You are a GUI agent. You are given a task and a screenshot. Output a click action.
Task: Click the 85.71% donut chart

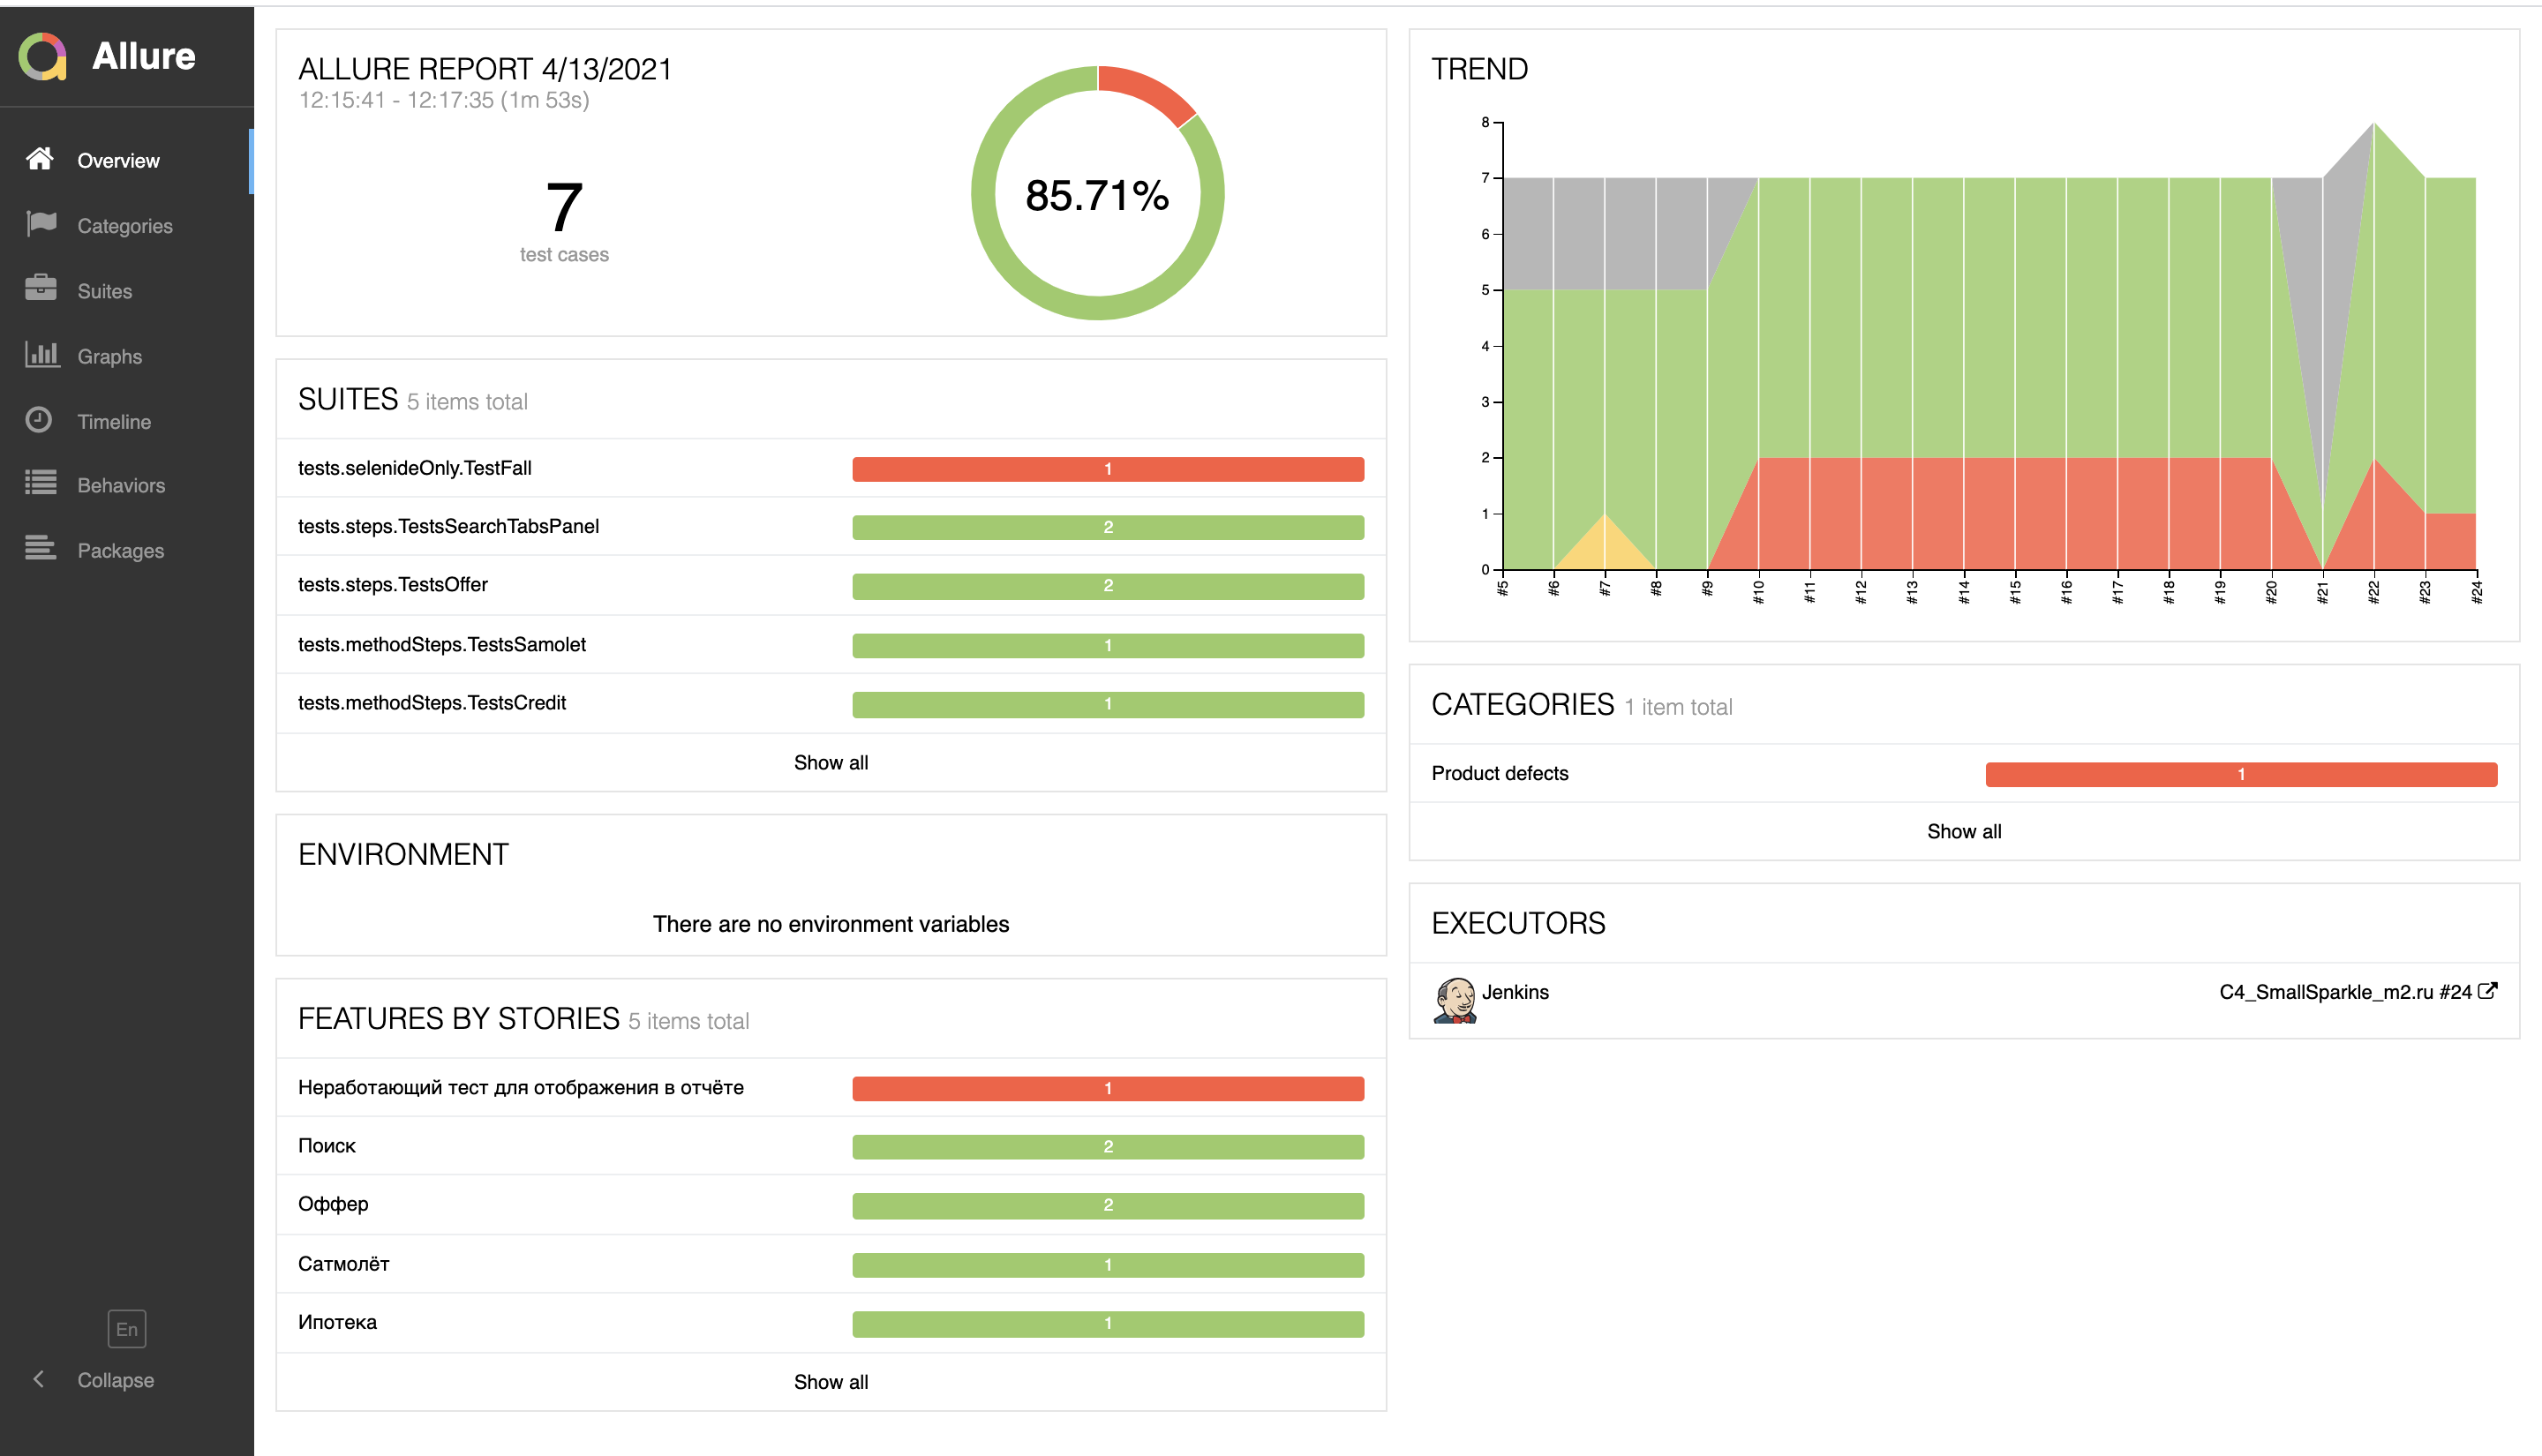point(1098,194)
